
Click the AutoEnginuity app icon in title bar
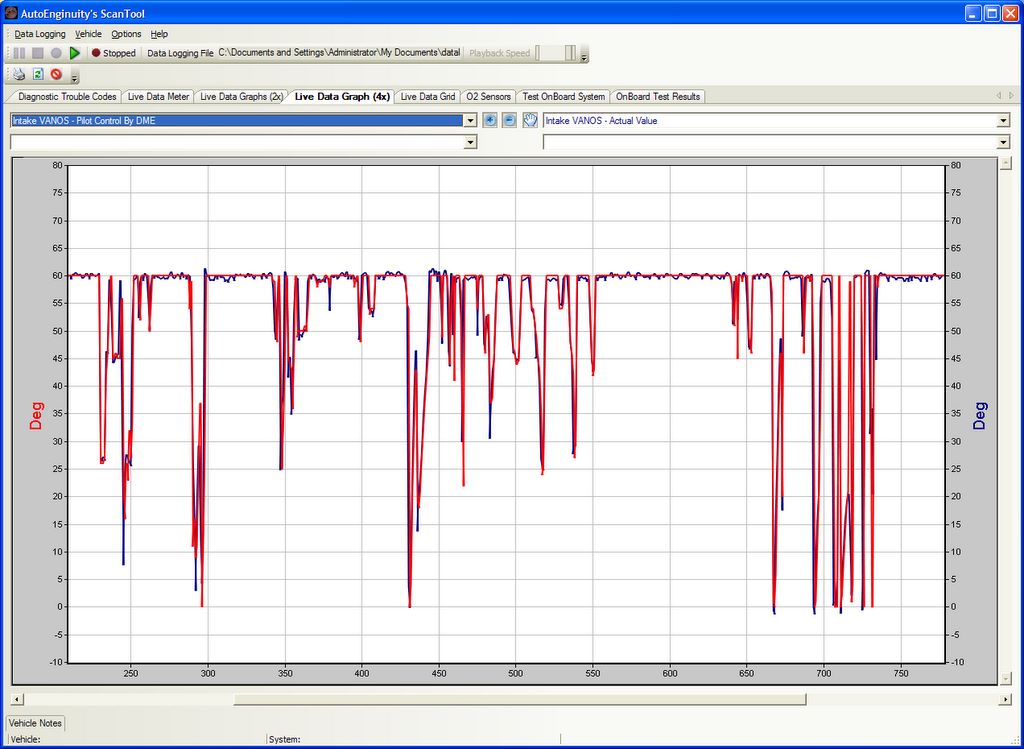point(10,12)
